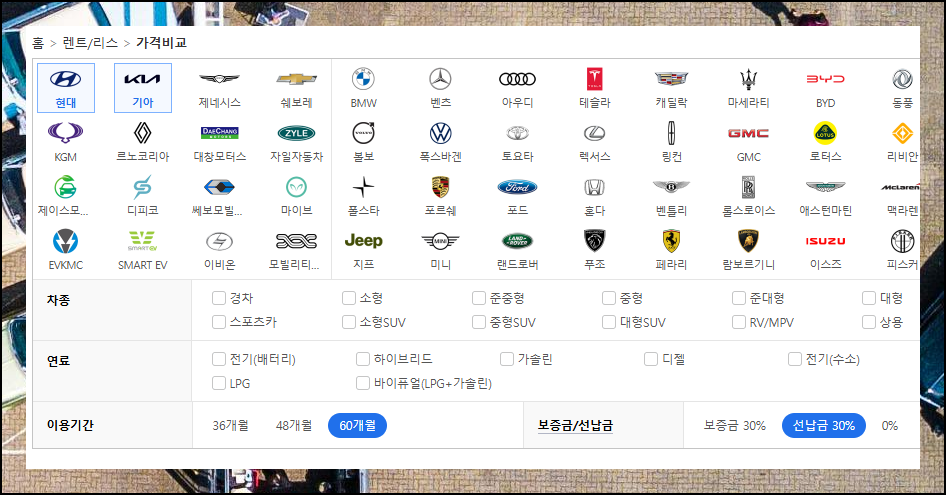Pick the Lotus (로터스) brand logo
This screenshot has width=946, height=495.
[825, 133]
